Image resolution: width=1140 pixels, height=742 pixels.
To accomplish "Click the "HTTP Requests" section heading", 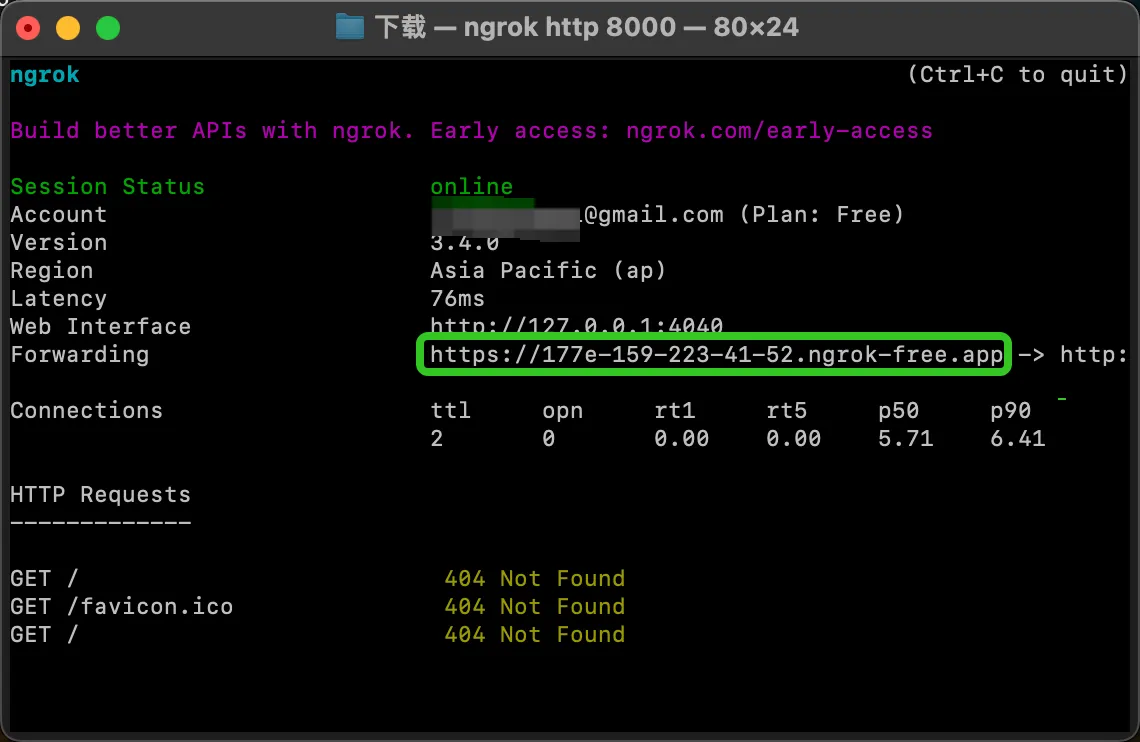I will click(100, 495).
